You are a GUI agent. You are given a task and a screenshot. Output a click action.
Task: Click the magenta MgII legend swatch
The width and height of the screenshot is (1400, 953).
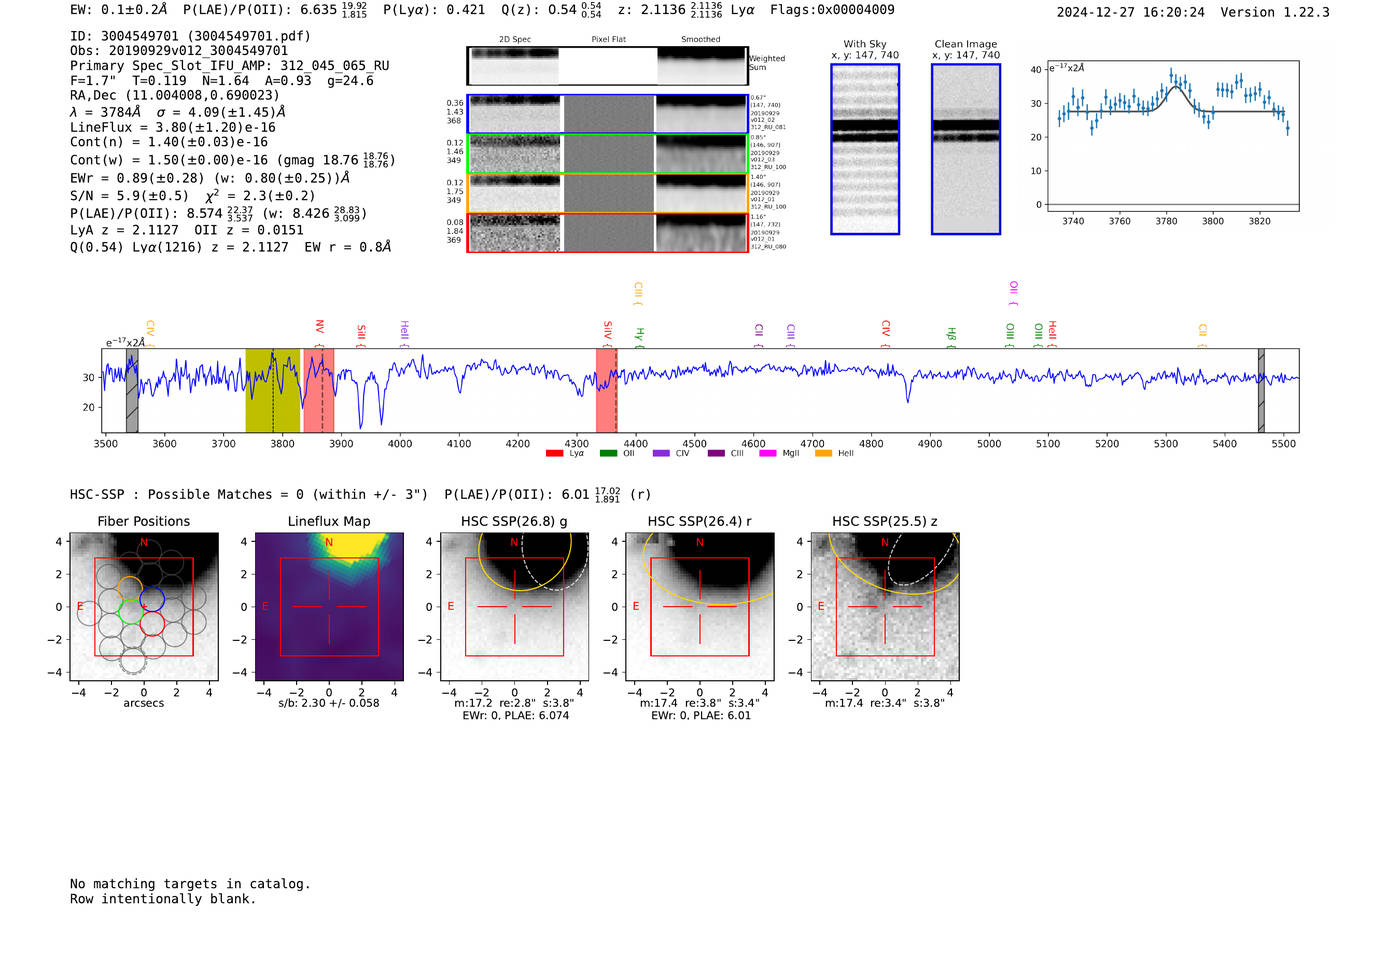click(x=768, y=454)
